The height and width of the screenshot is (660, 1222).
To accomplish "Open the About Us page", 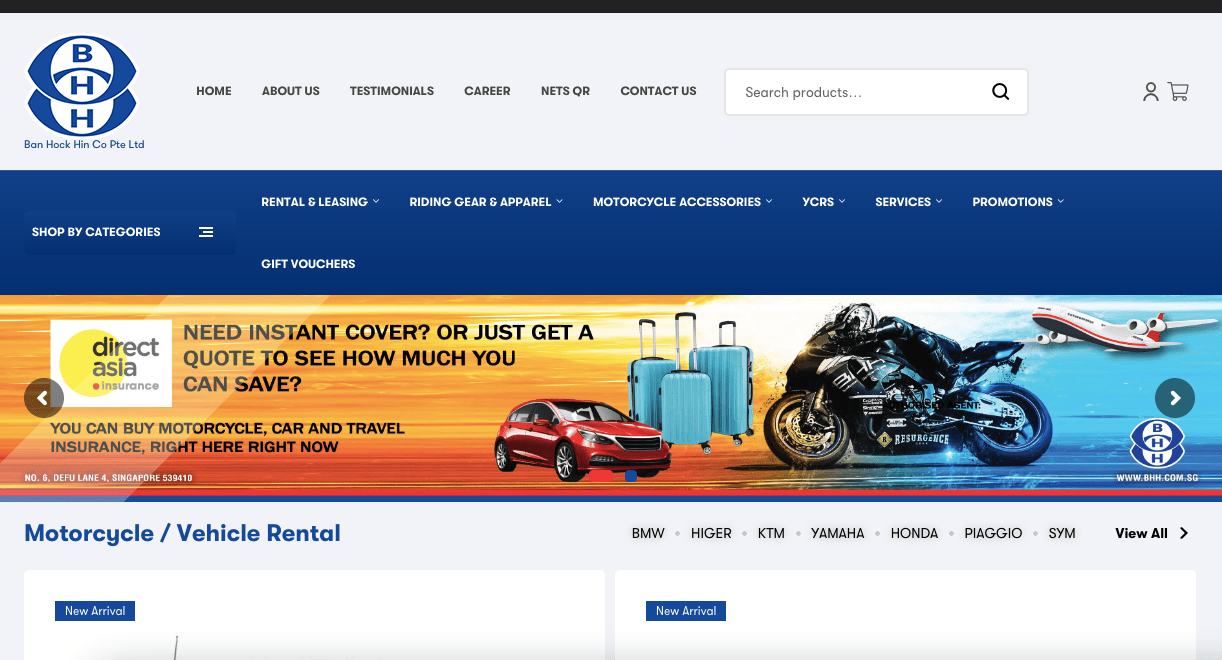I will click(291, 91).
